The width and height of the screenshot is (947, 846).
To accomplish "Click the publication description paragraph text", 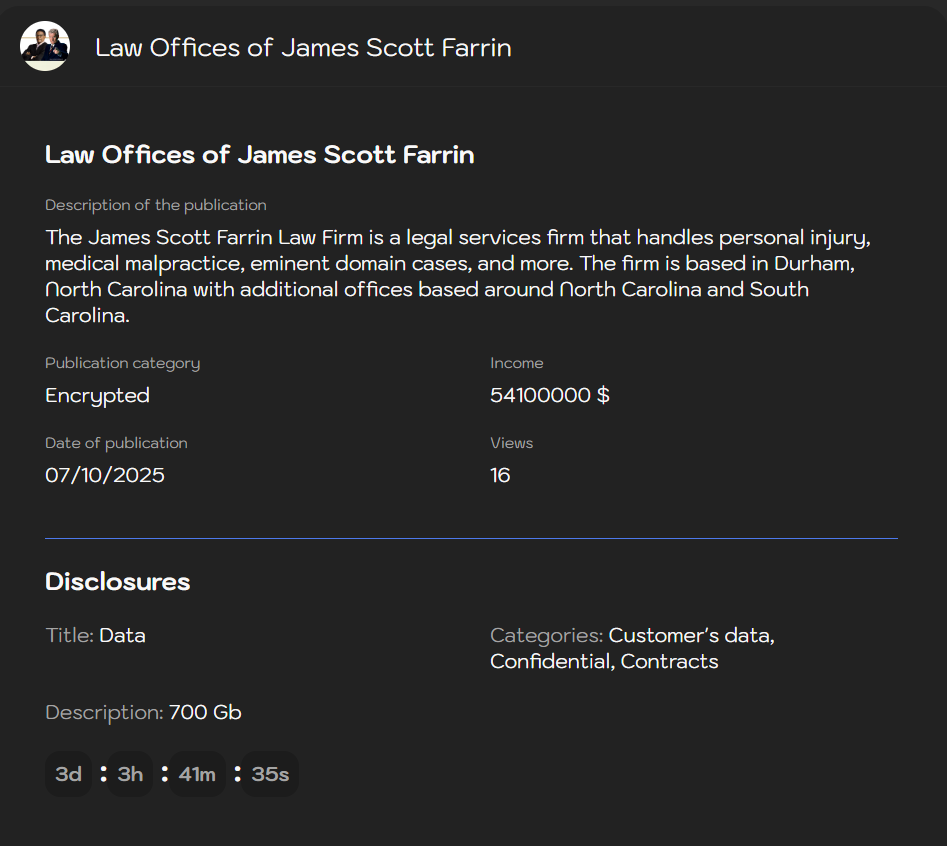I will (457, 276).
